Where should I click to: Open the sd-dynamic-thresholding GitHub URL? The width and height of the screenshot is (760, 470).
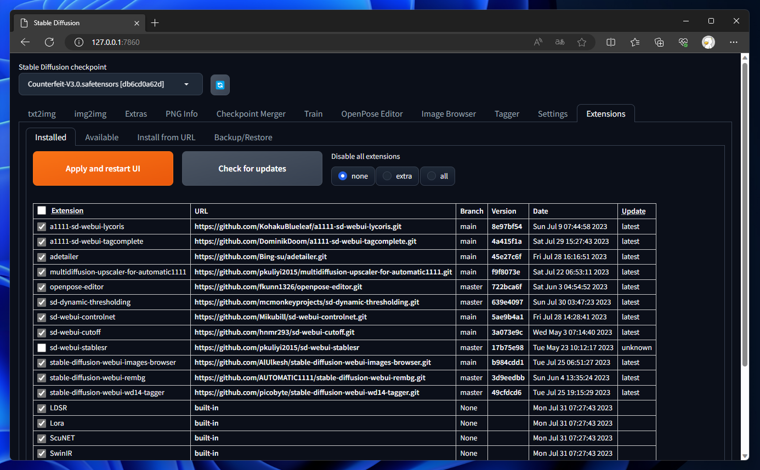coord(307,302)
